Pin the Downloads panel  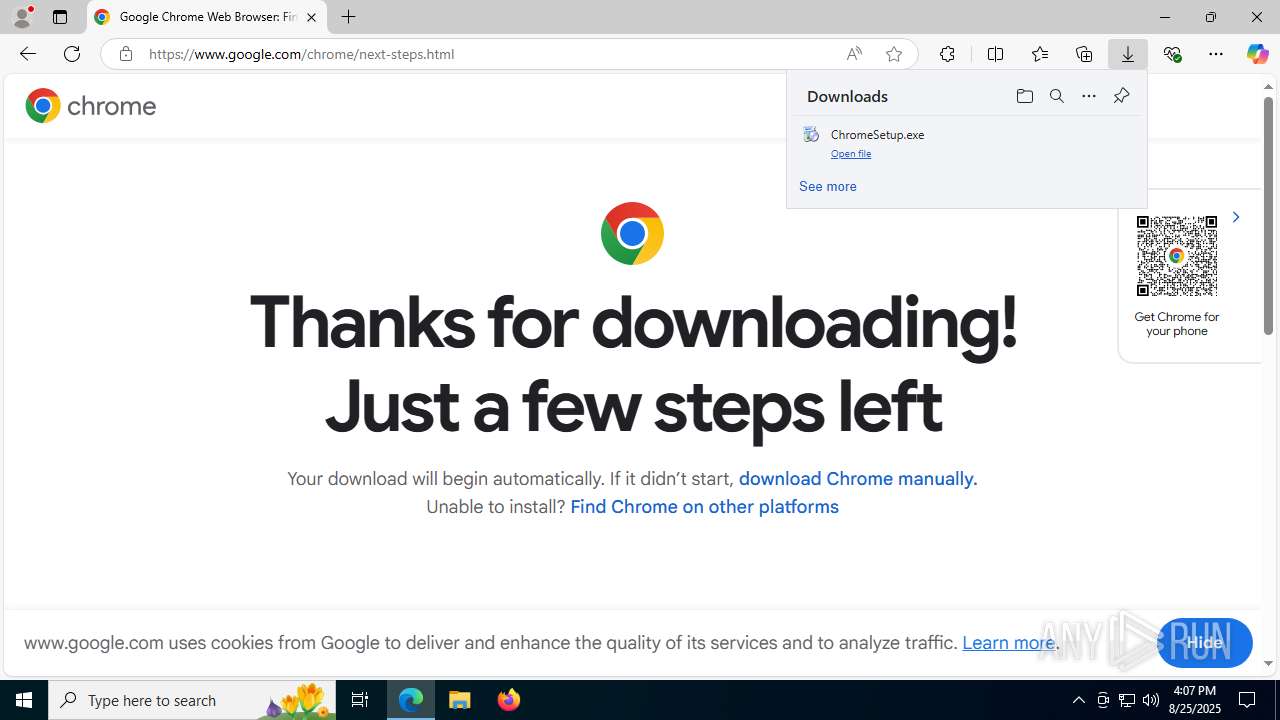click(1121, 96)
